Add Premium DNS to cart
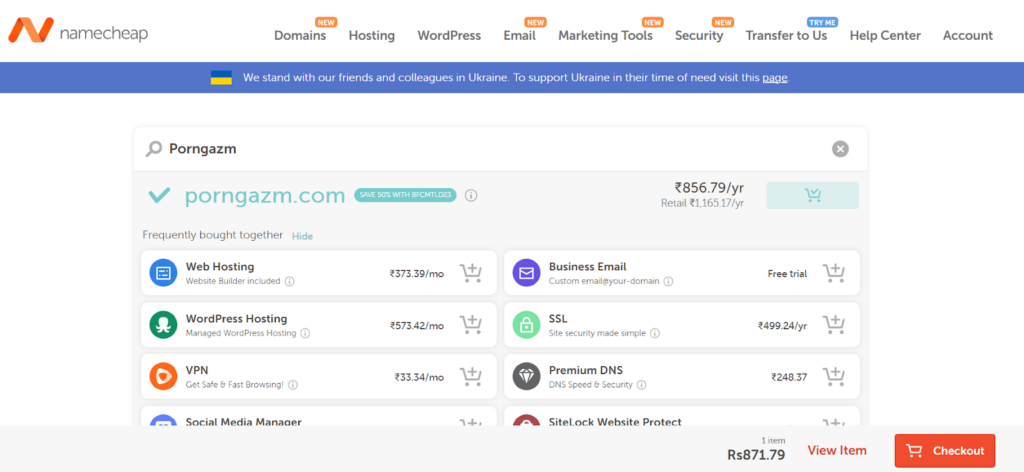Image resolution: width=1024 pixels, height=472 pixels. point(833,377)
